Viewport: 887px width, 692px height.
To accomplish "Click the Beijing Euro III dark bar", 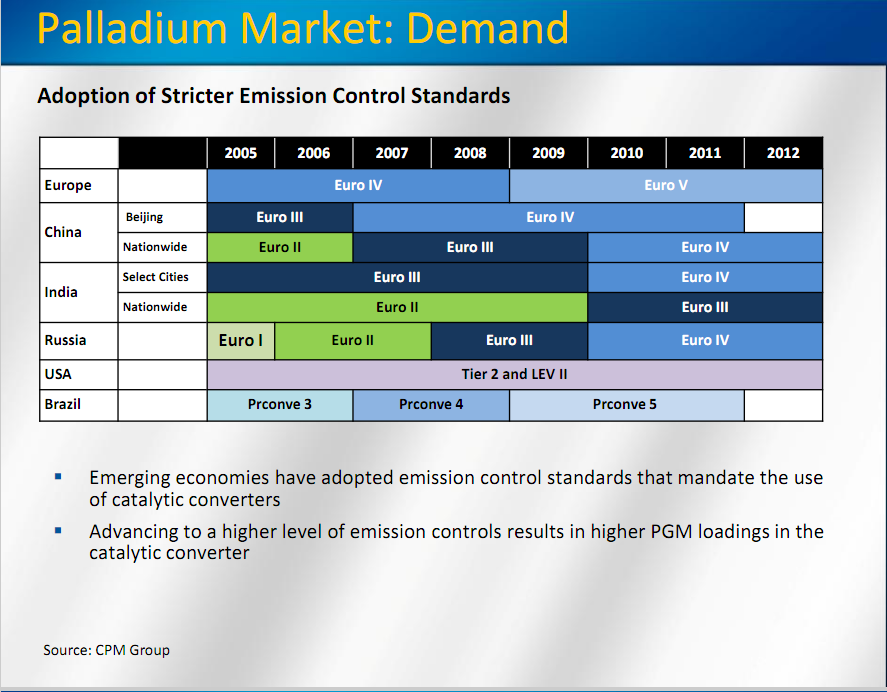I will pos(279,217).
